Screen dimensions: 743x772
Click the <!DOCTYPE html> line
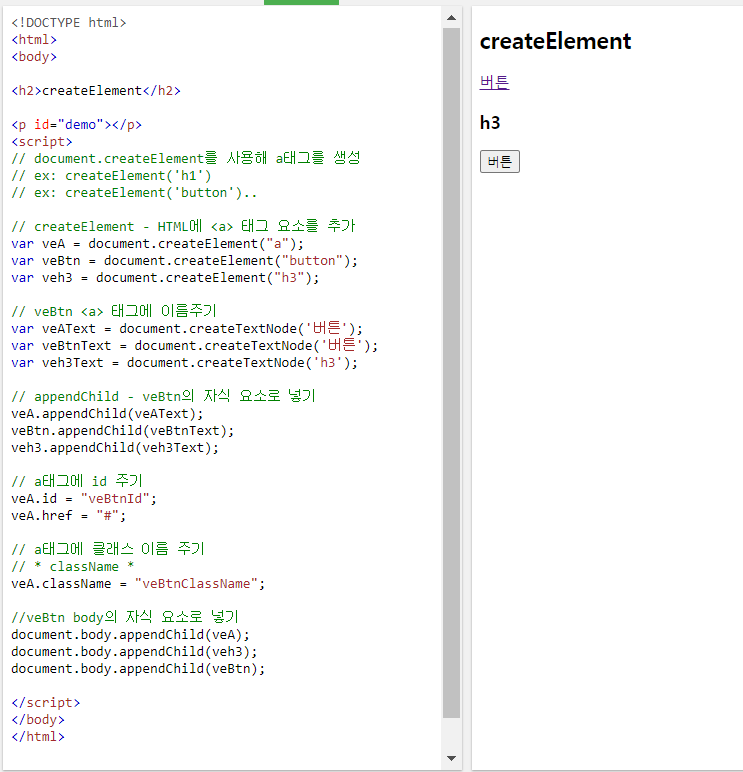pos(69,23)
